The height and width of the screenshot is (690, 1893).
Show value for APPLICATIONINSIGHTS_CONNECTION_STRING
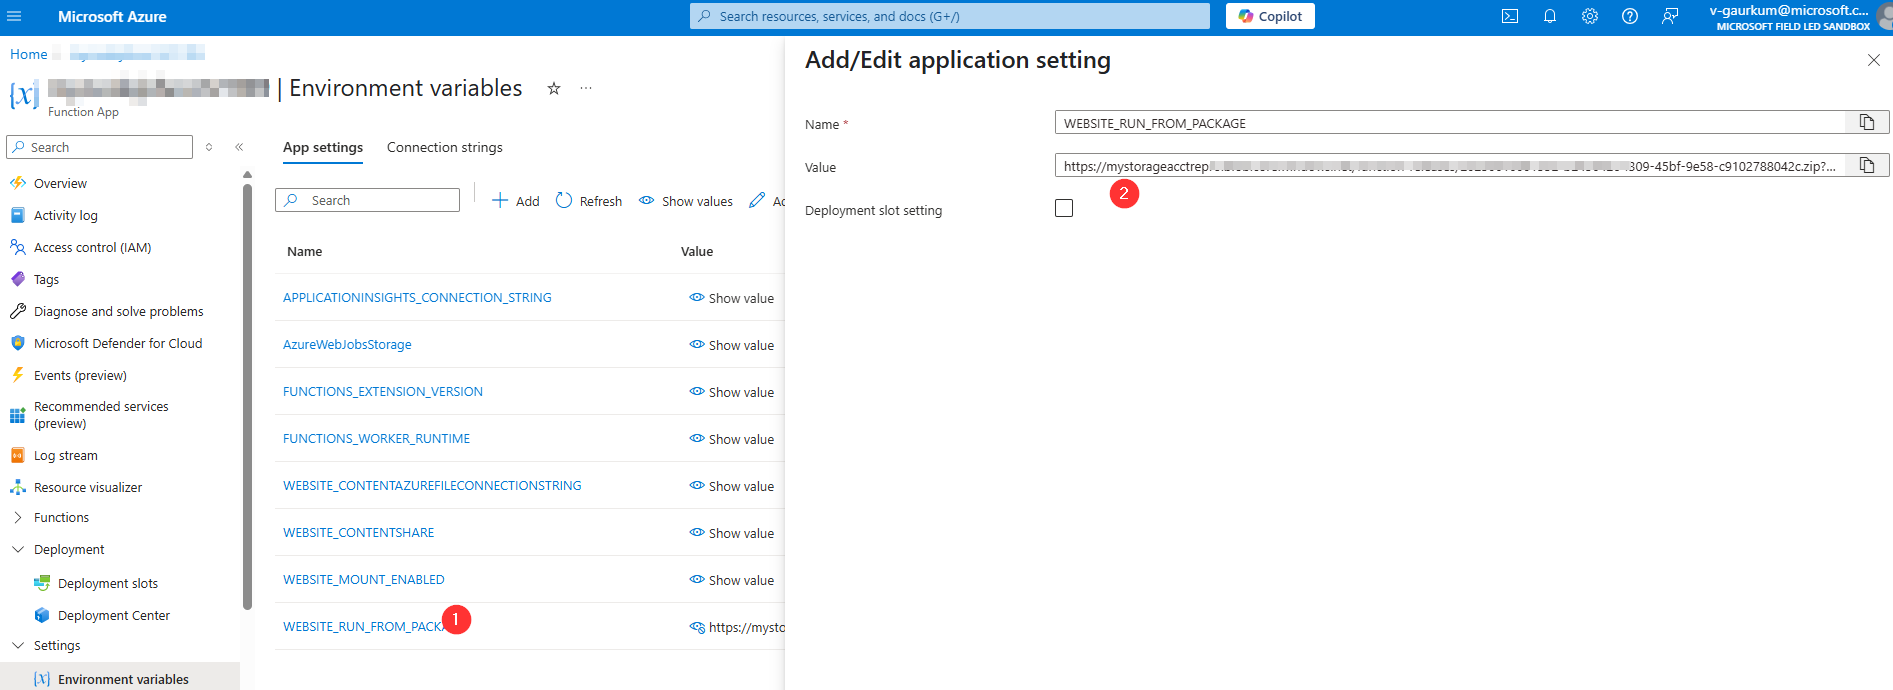pos(732,298)
